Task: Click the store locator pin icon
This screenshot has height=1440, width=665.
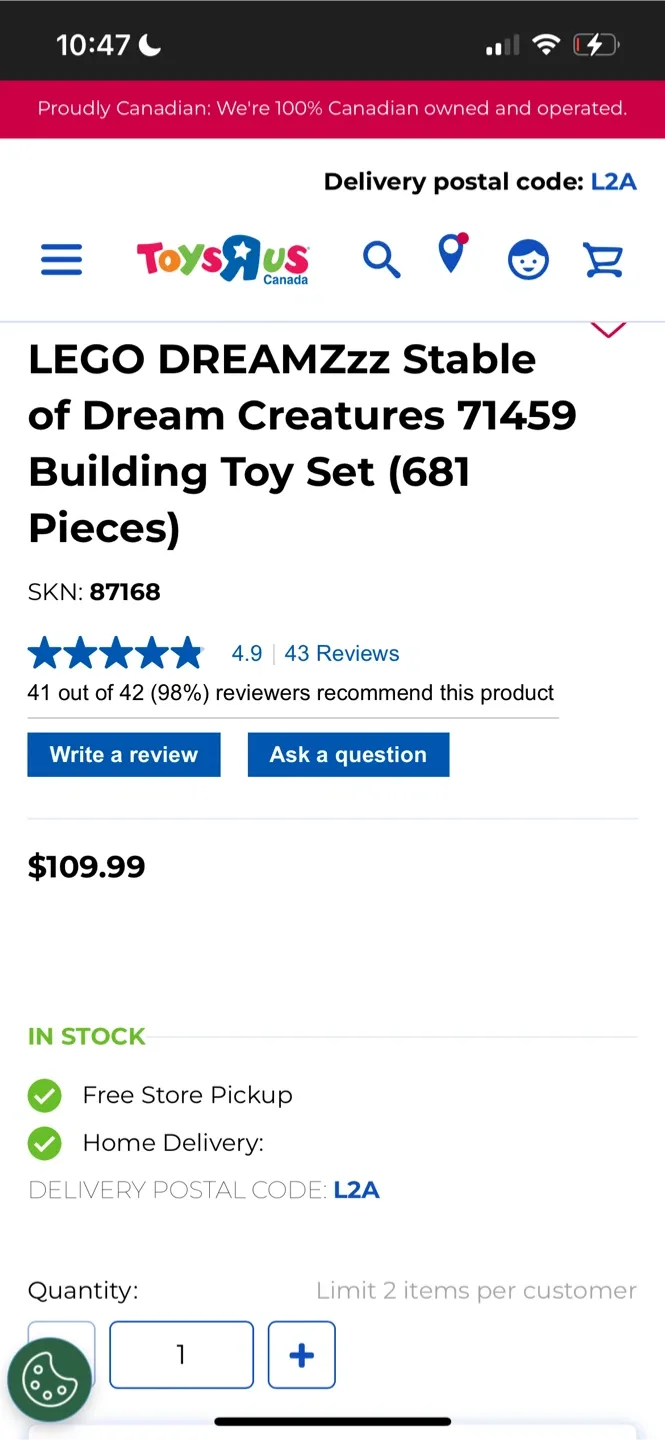Action: pyautogui.click(x=452, y=259)
